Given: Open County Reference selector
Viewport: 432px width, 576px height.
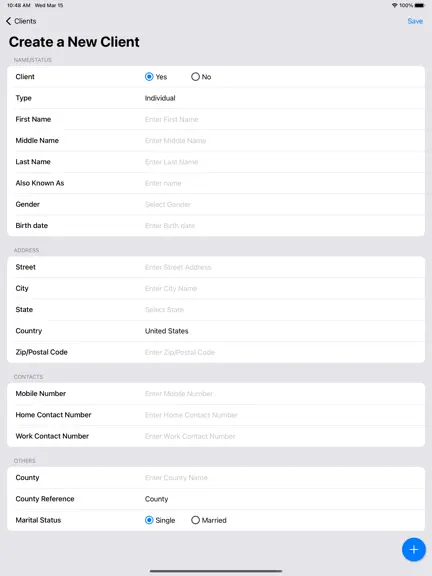Looking at the screenshot, I should click(x=216, y=499).
